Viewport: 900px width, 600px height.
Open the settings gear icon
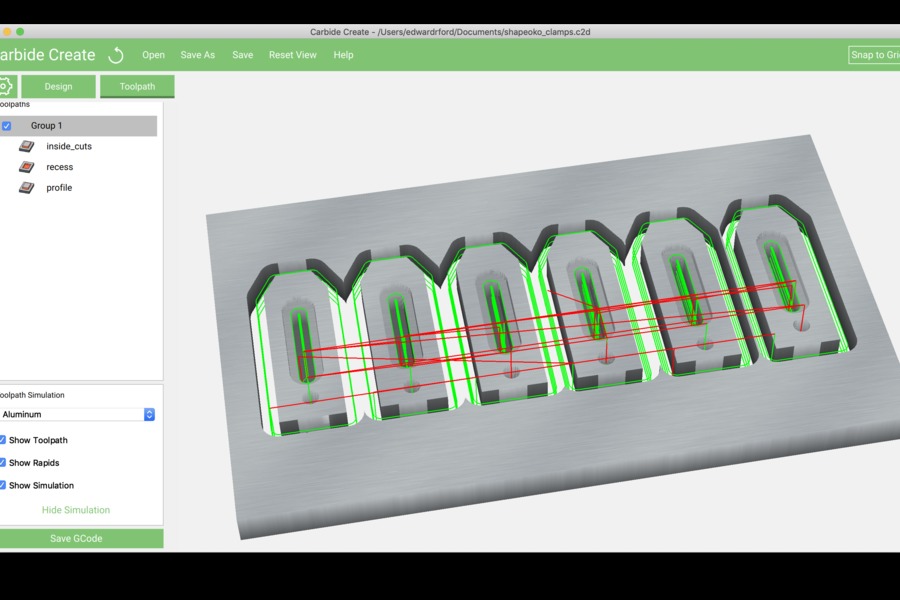point(6,87)
